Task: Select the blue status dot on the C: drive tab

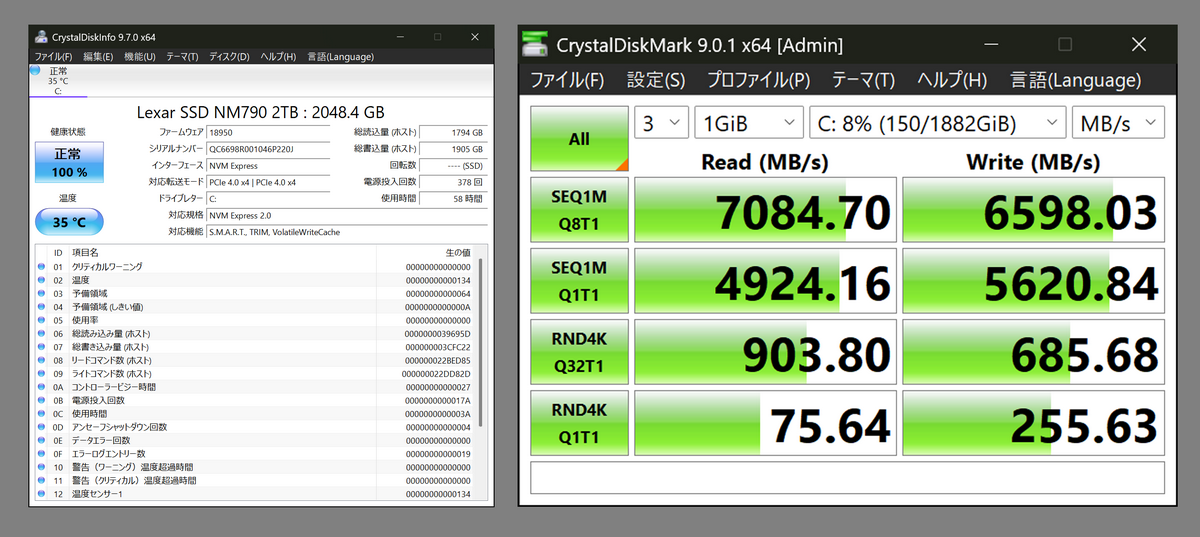Action: [x=35, y=72]
